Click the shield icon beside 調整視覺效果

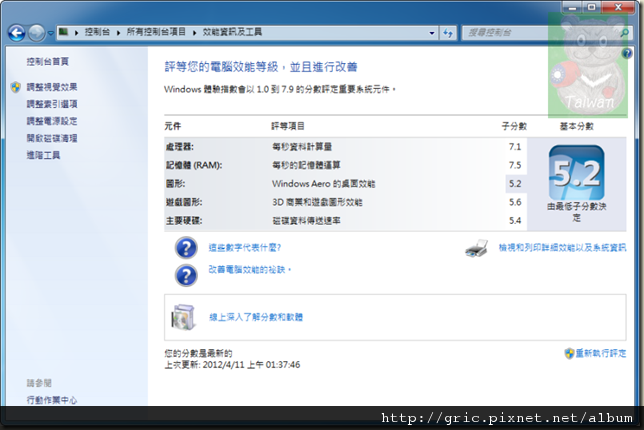point(16,87)
